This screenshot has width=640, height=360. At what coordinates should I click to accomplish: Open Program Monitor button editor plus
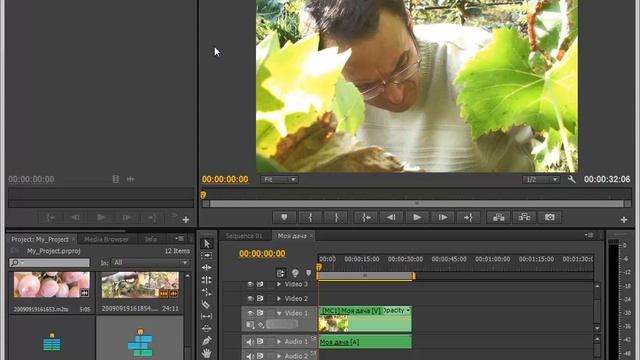click(x=624, y=220)
